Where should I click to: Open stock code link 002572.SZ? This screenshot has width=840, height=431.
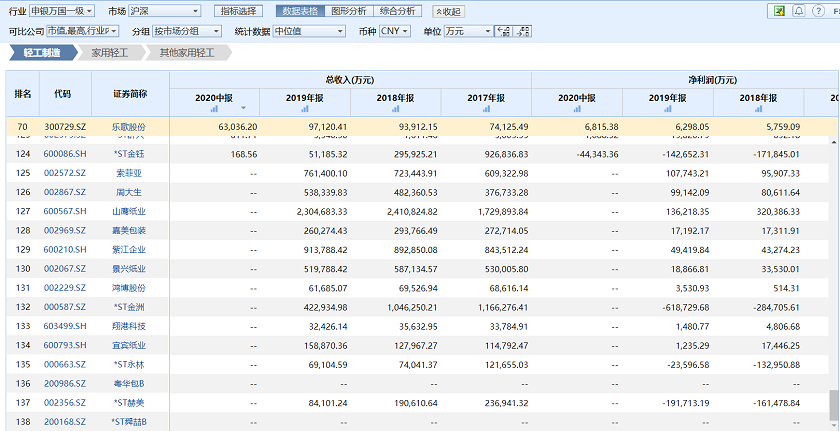(63, 172)
